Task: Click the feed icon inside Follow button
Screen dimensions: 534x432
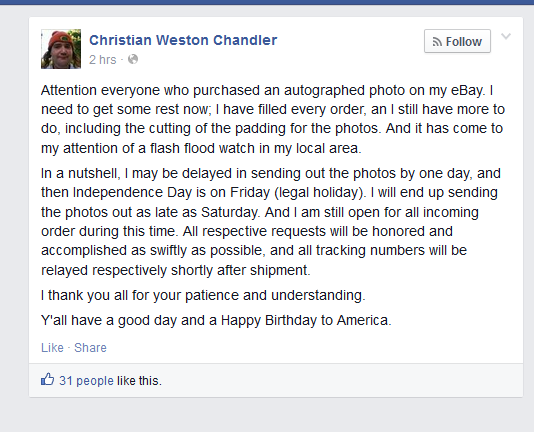Action: click(437, 42)
